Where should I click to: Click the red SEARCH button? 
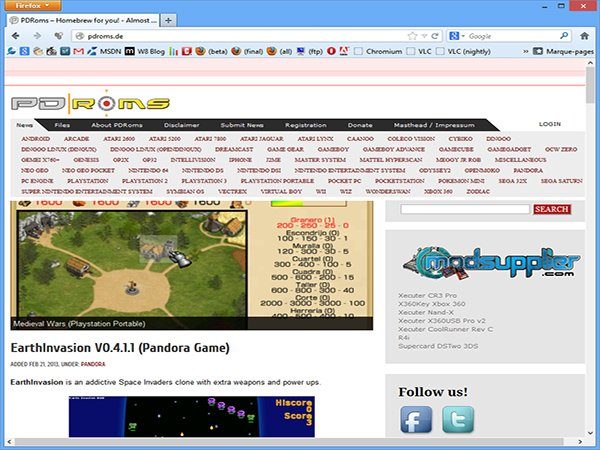(552, 209)
